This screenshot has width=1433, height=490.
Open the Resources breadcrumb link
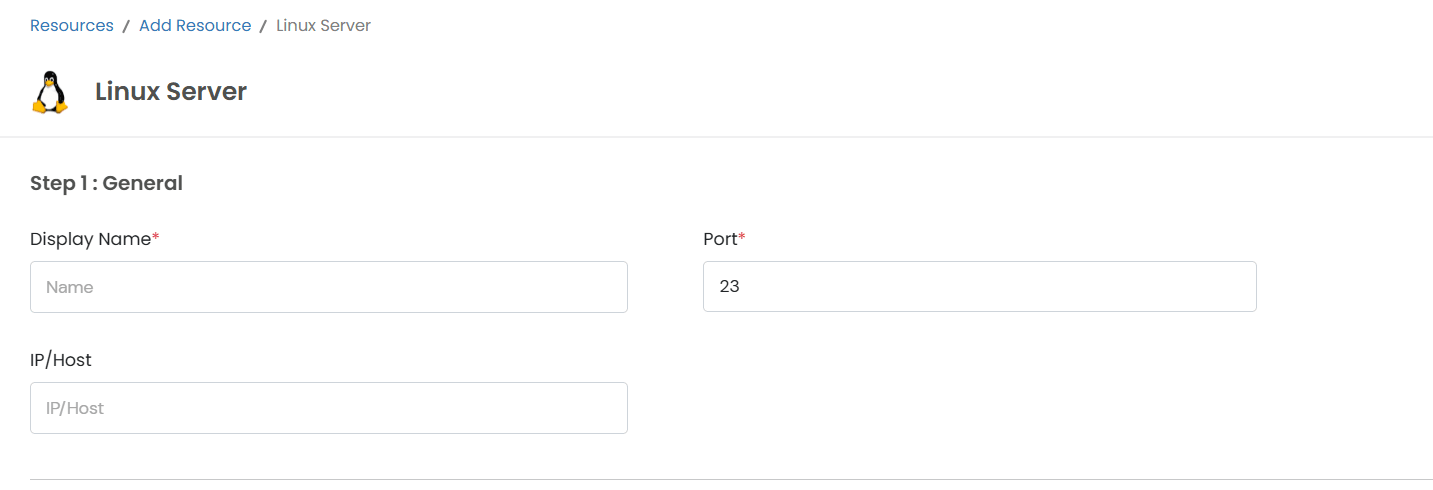click(x=72, y=26)
